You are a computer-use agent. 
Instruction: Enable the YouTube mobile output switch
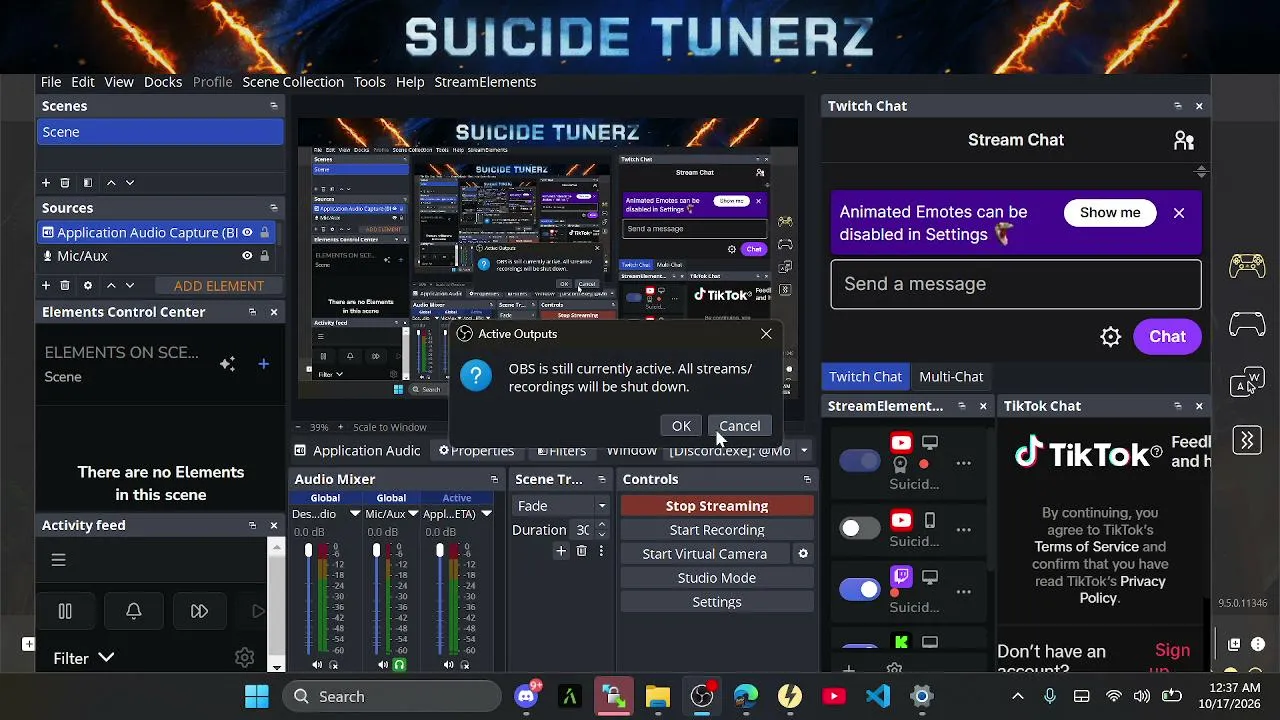(x=859, y=528)
